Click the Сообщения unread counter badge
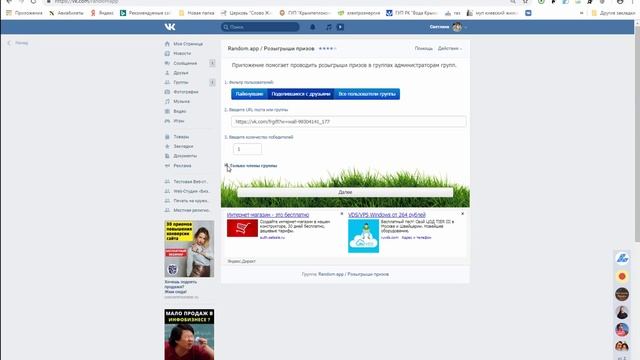Viewport: 640px width, 360px height. (x=212, y=63)
